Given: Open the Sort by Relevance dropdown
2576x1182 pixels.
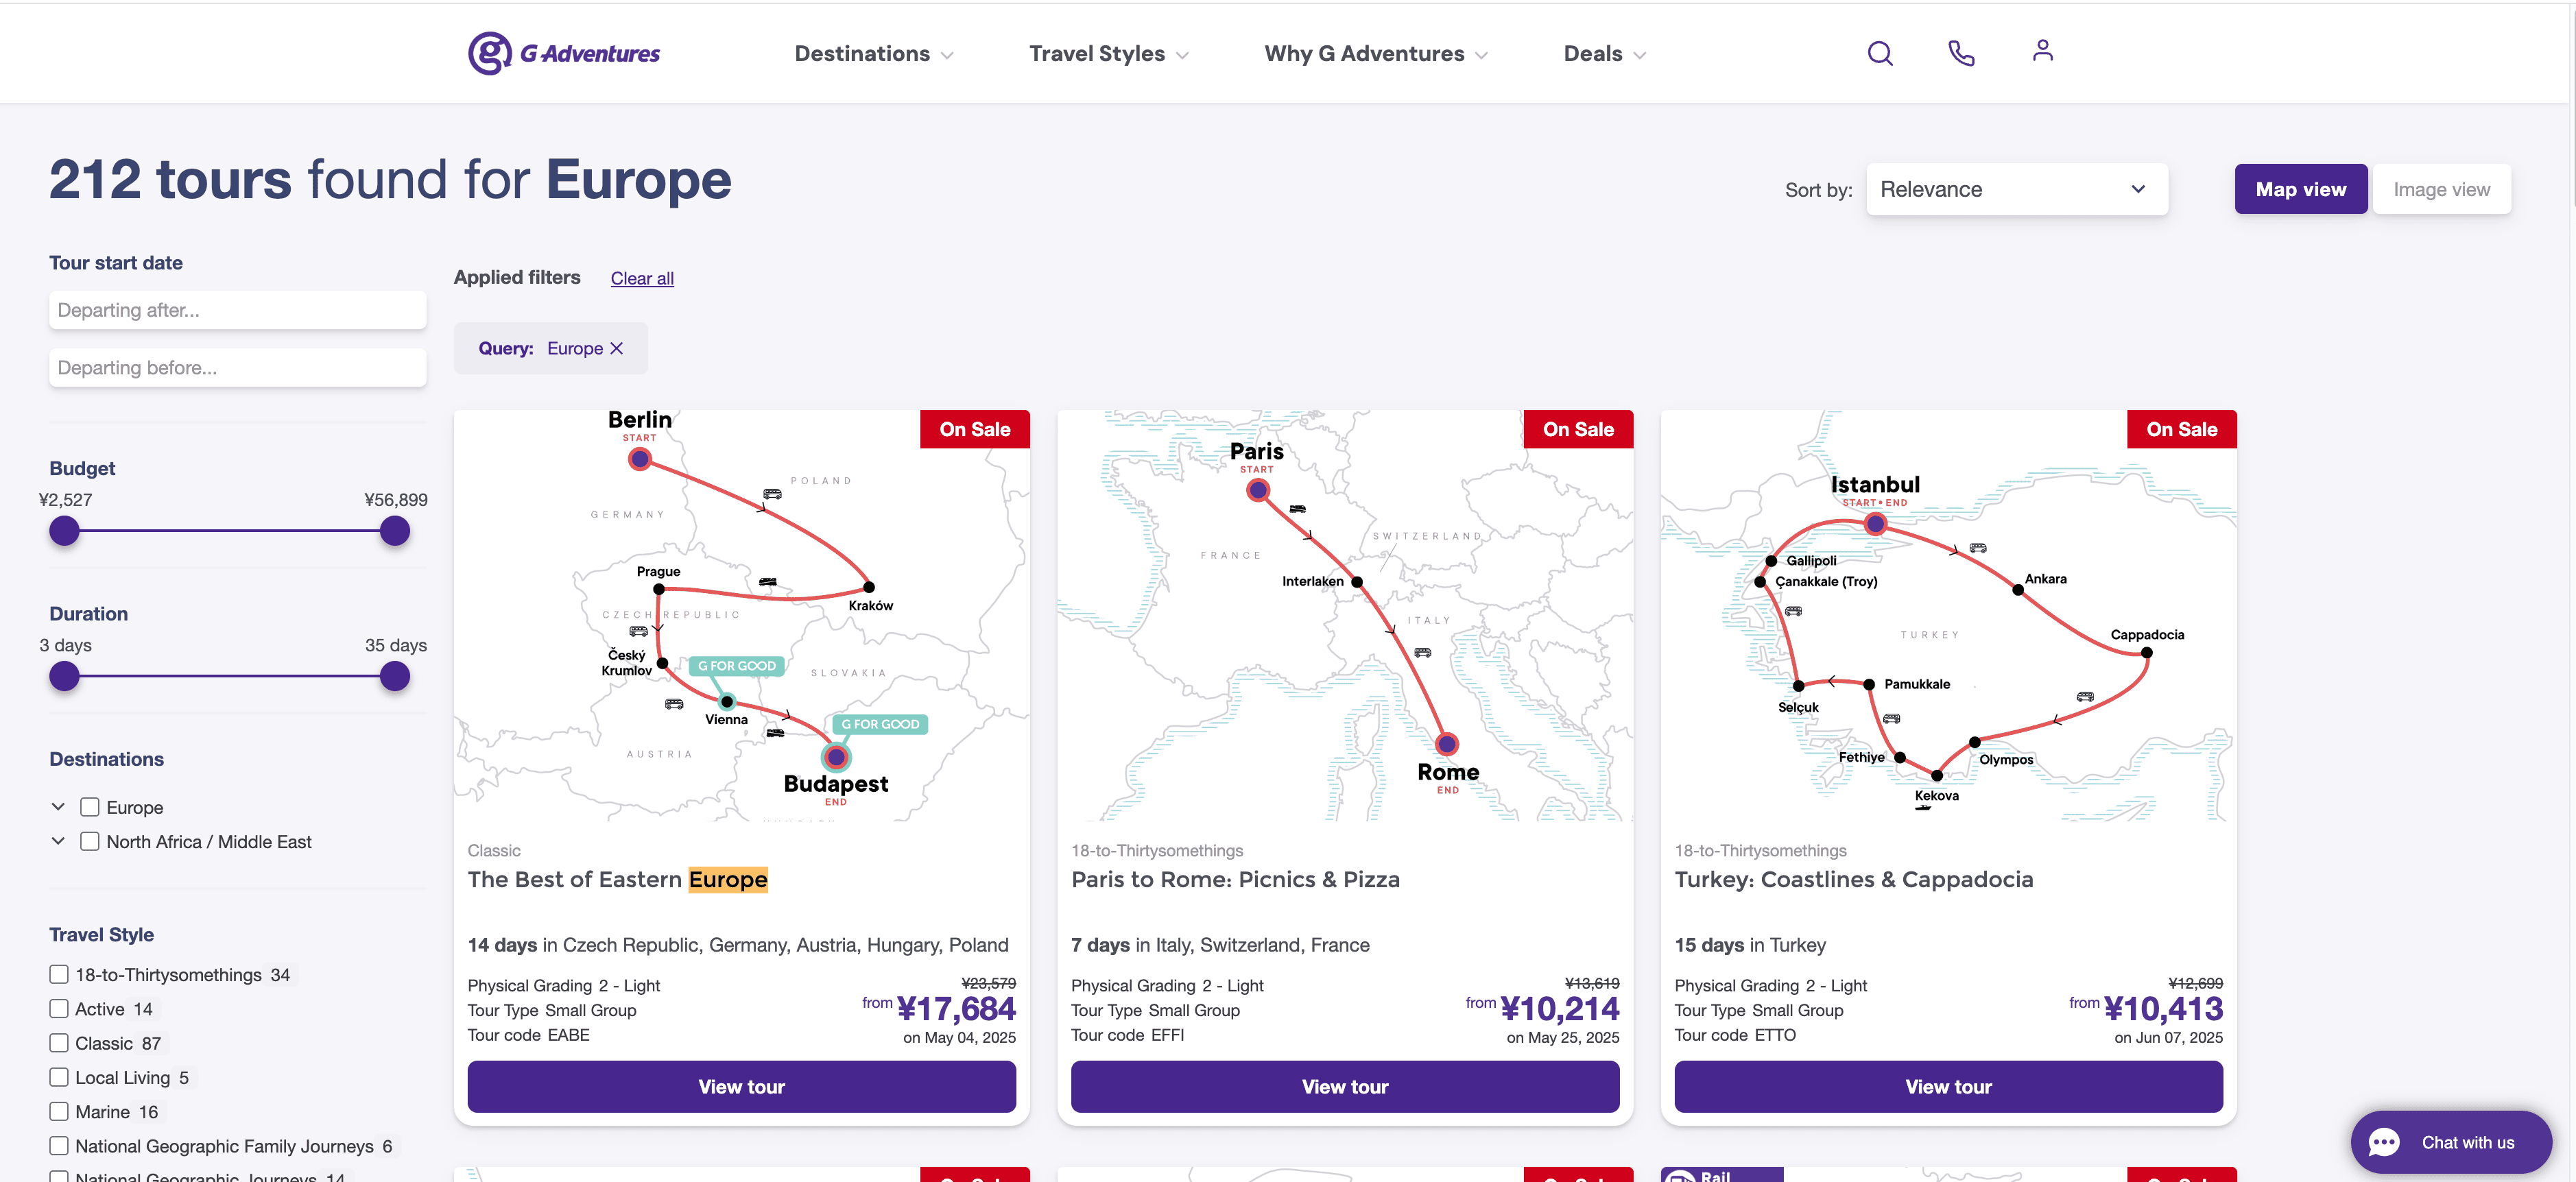Looking at the screenshot, I should tap(2016, 189).
